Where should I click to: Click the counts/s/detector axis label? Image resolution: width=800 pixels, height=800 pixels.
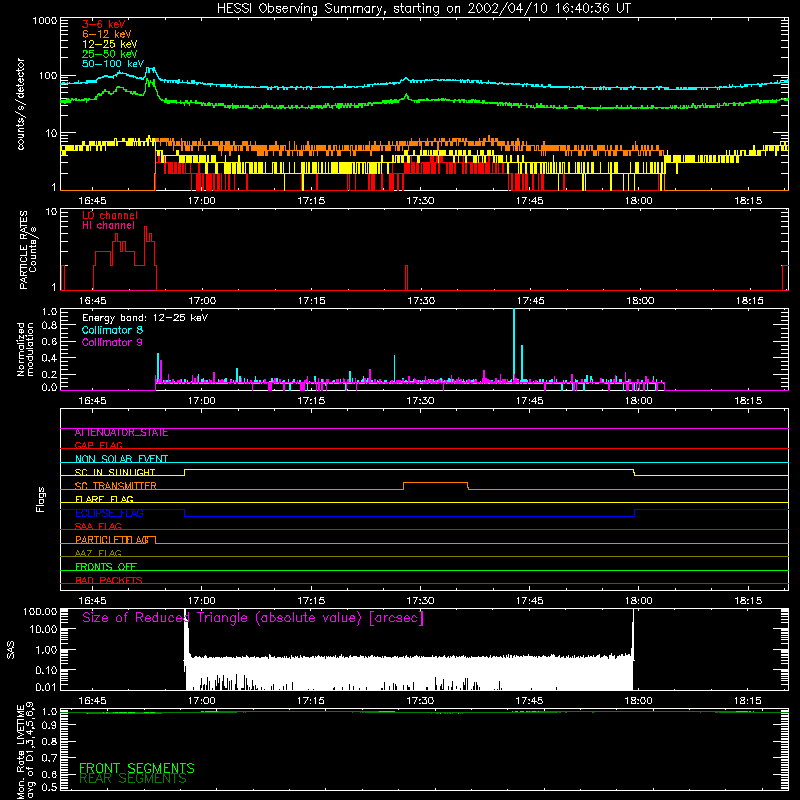21,104
